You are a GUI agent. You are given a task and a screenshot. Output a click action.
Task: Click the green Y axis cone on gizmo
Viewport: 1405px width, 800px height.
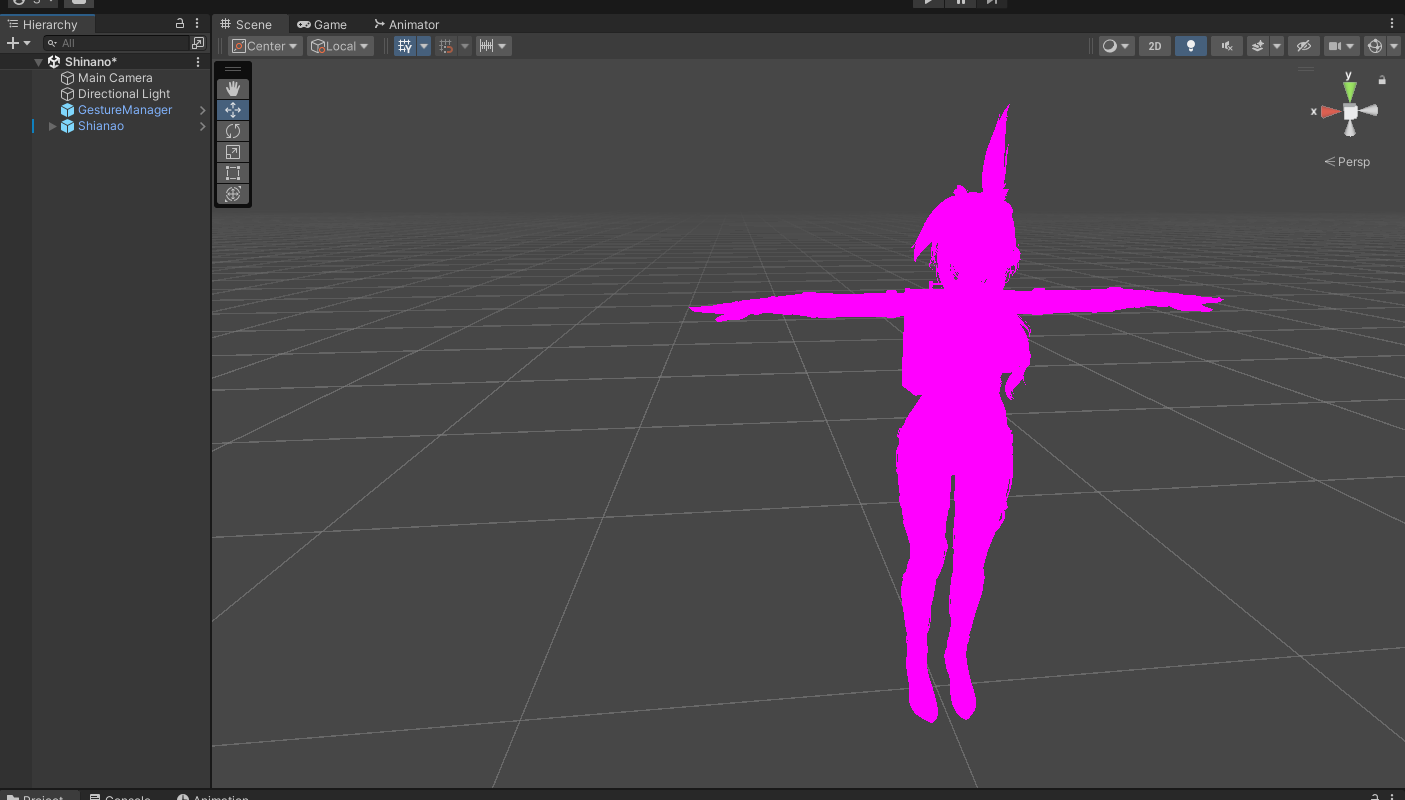[1350, 91]
